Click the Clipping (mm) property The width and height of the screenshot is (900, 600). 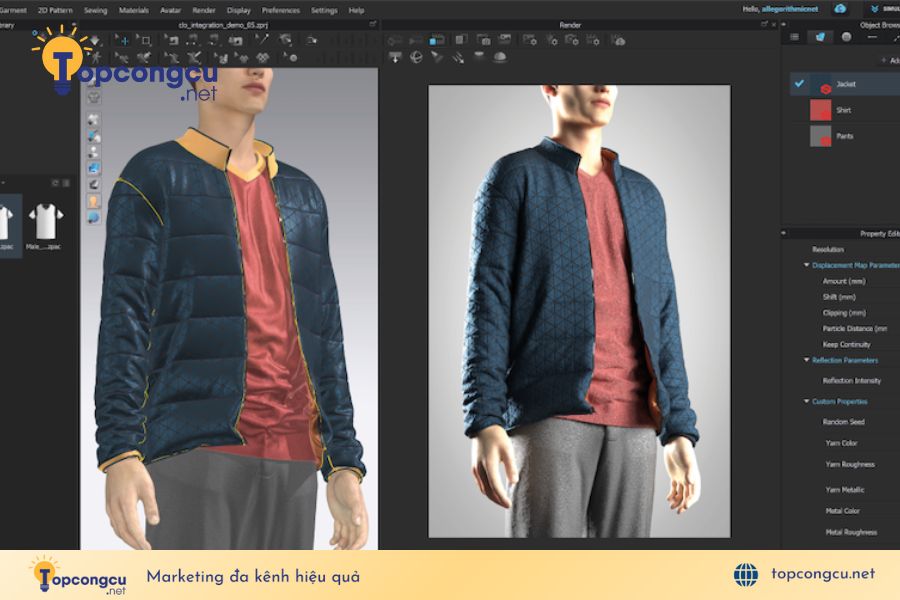(844, 313)
